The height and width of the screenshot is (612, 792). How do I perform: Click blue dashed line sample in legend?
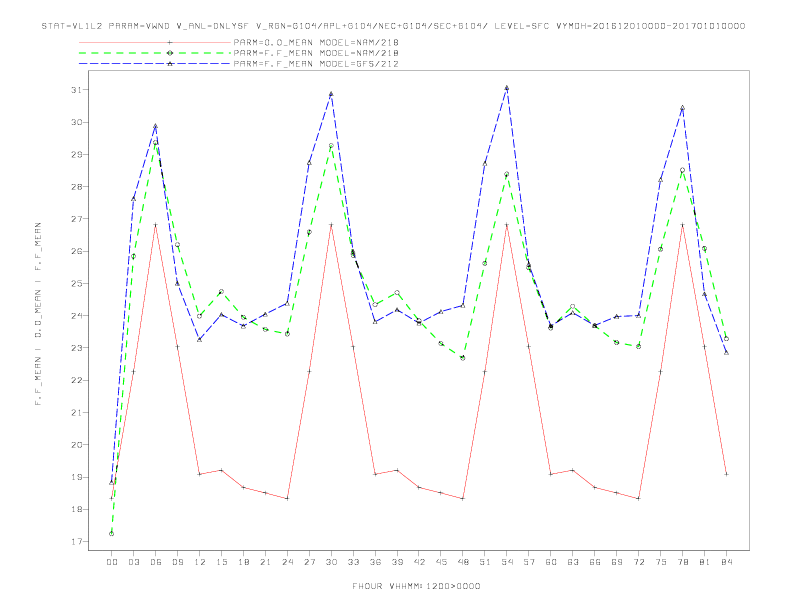tap(155, 64)
